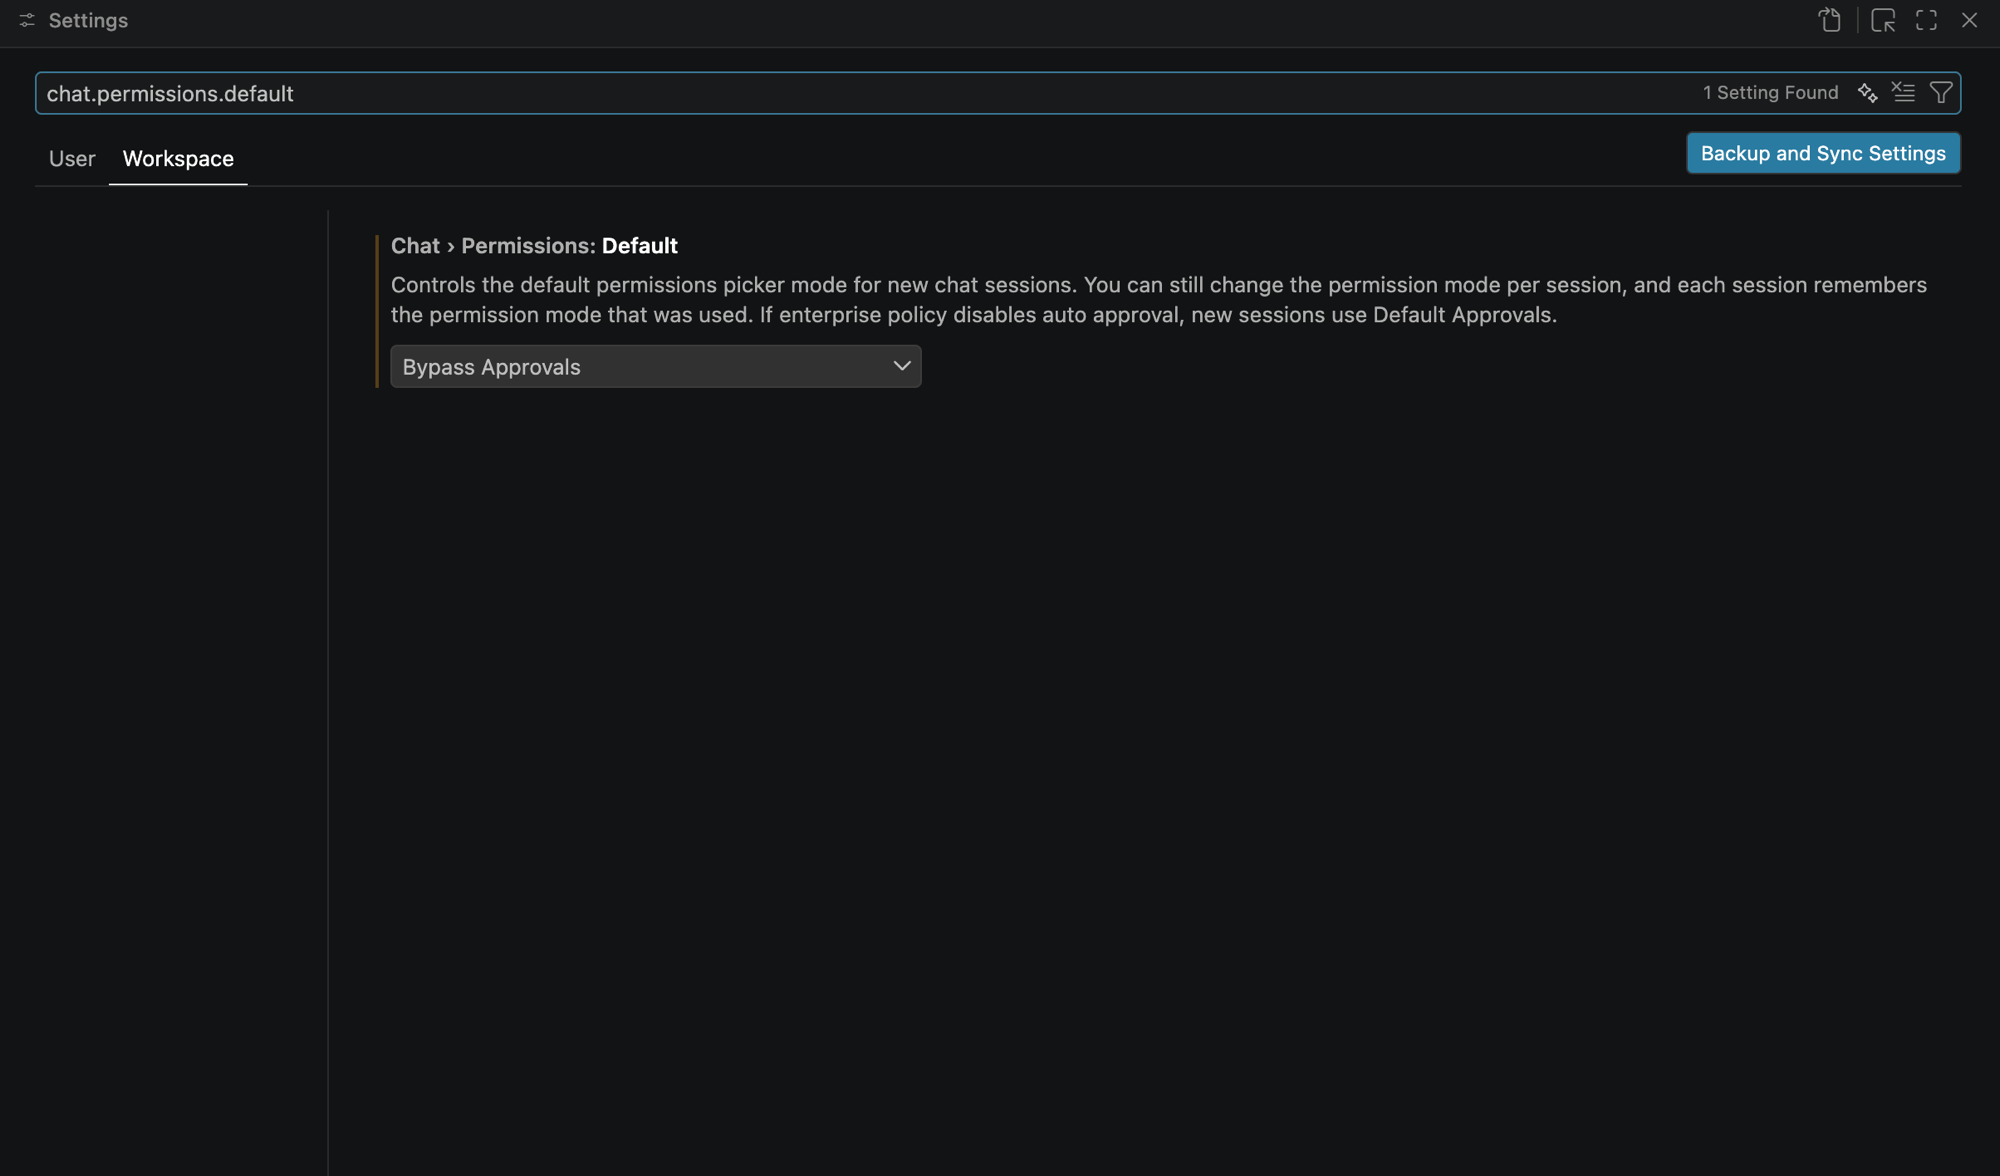Clear the settings search input
The width and height of the screenshot is (2000, 1176).
1903,93
